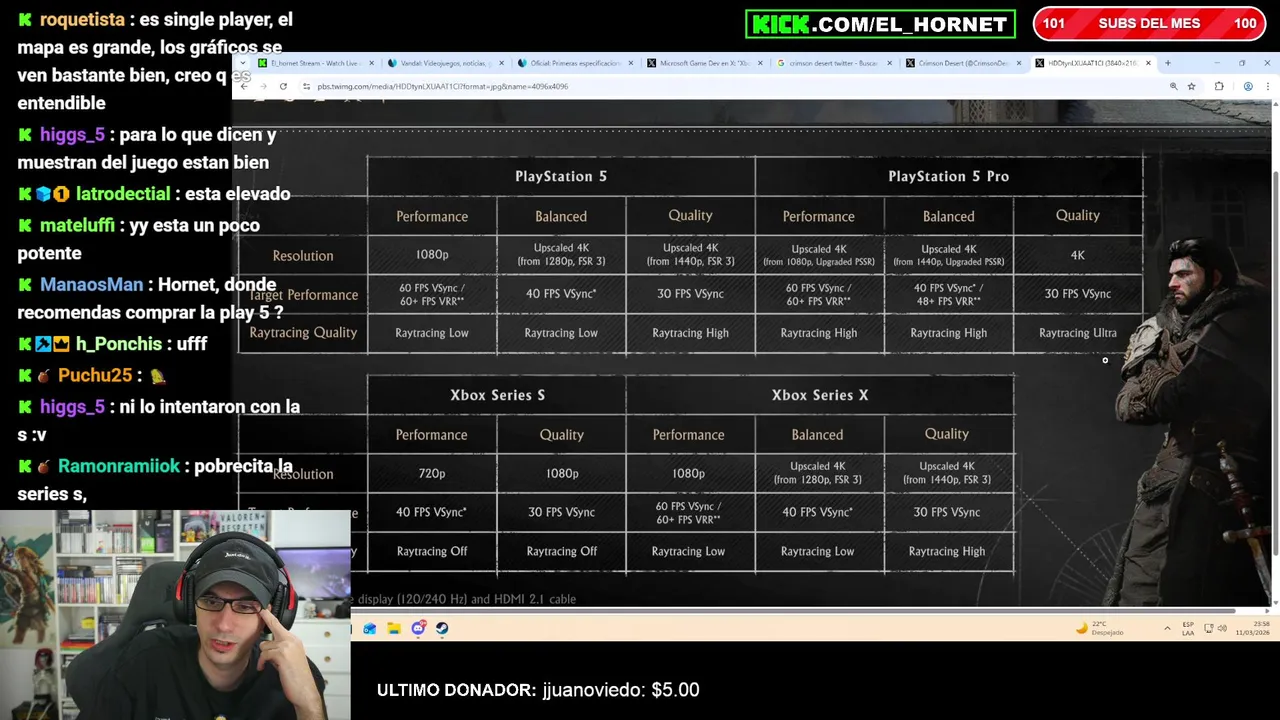Screen dimensions: 1280x720
Task: Click the site info icon beside the URL
Action: (x=307, y=86)
